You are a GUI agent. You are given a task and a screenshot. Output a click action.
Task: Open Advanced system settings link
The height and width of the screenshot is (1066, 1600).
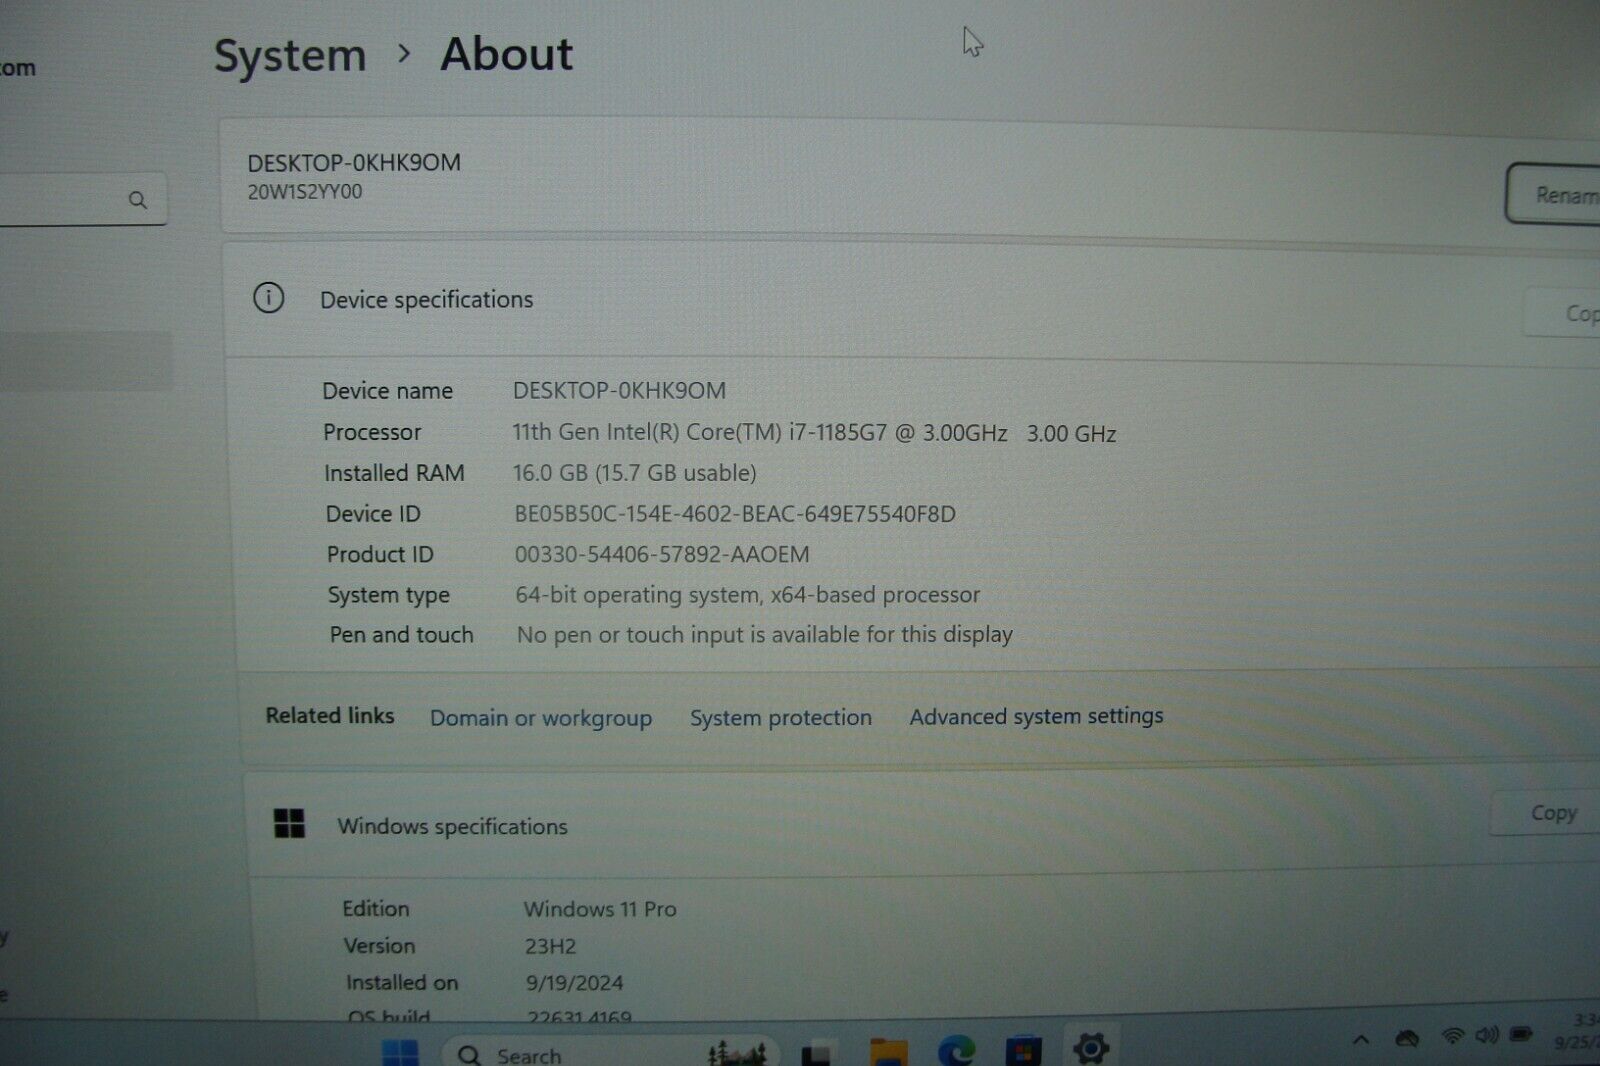pos(1035,716)
